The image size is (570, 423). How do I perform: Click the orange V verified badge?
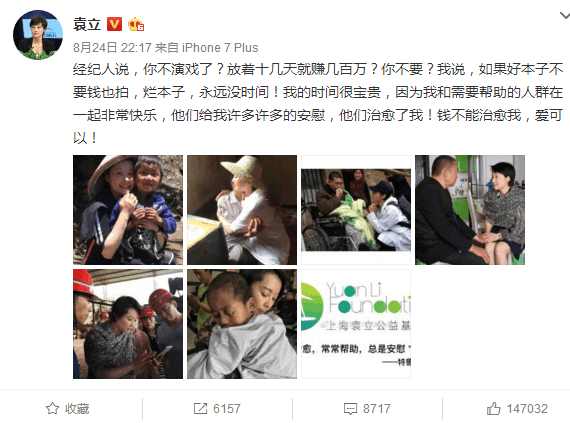tap(114, 24)
